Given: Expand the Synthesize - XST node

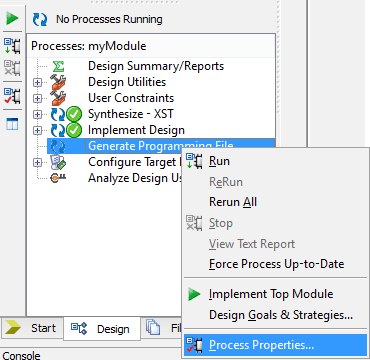Looking at the screenshot, I should [37, 114].
